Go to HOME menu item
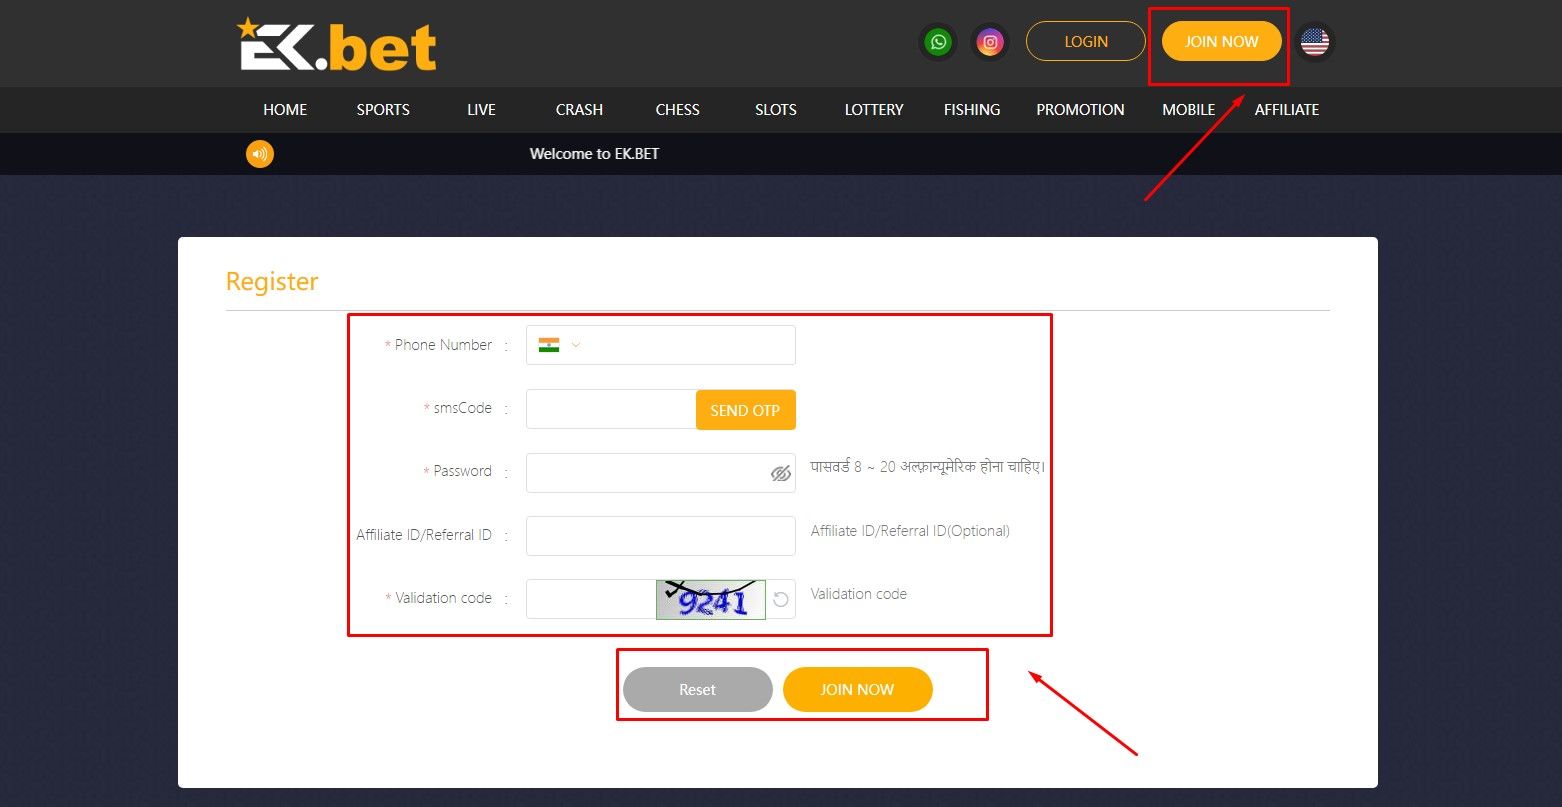Screen dimensions: 1562x807 click(285, 110)
